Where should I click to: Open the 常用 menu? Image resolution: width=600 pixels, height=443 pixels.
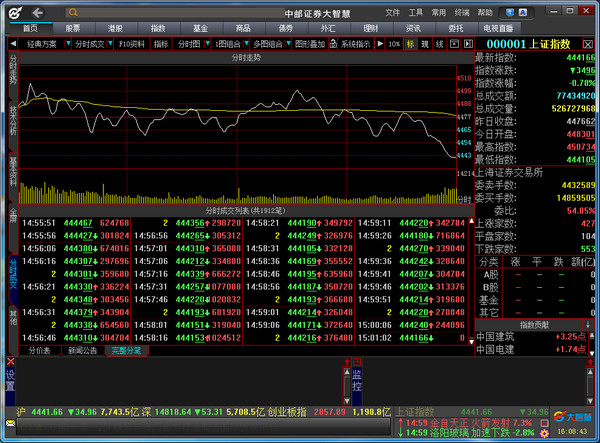pyautogui.click(x=439, y=13)
